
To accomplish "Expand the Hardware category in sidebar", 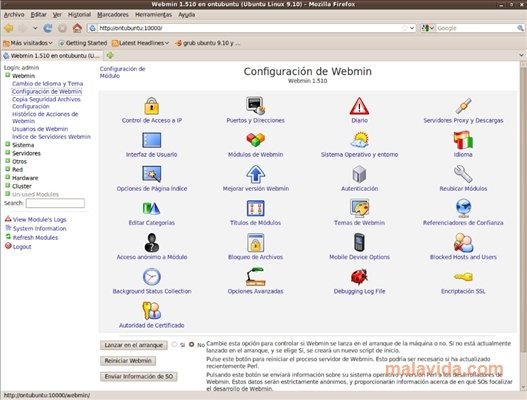I will [x=7, y=177].
